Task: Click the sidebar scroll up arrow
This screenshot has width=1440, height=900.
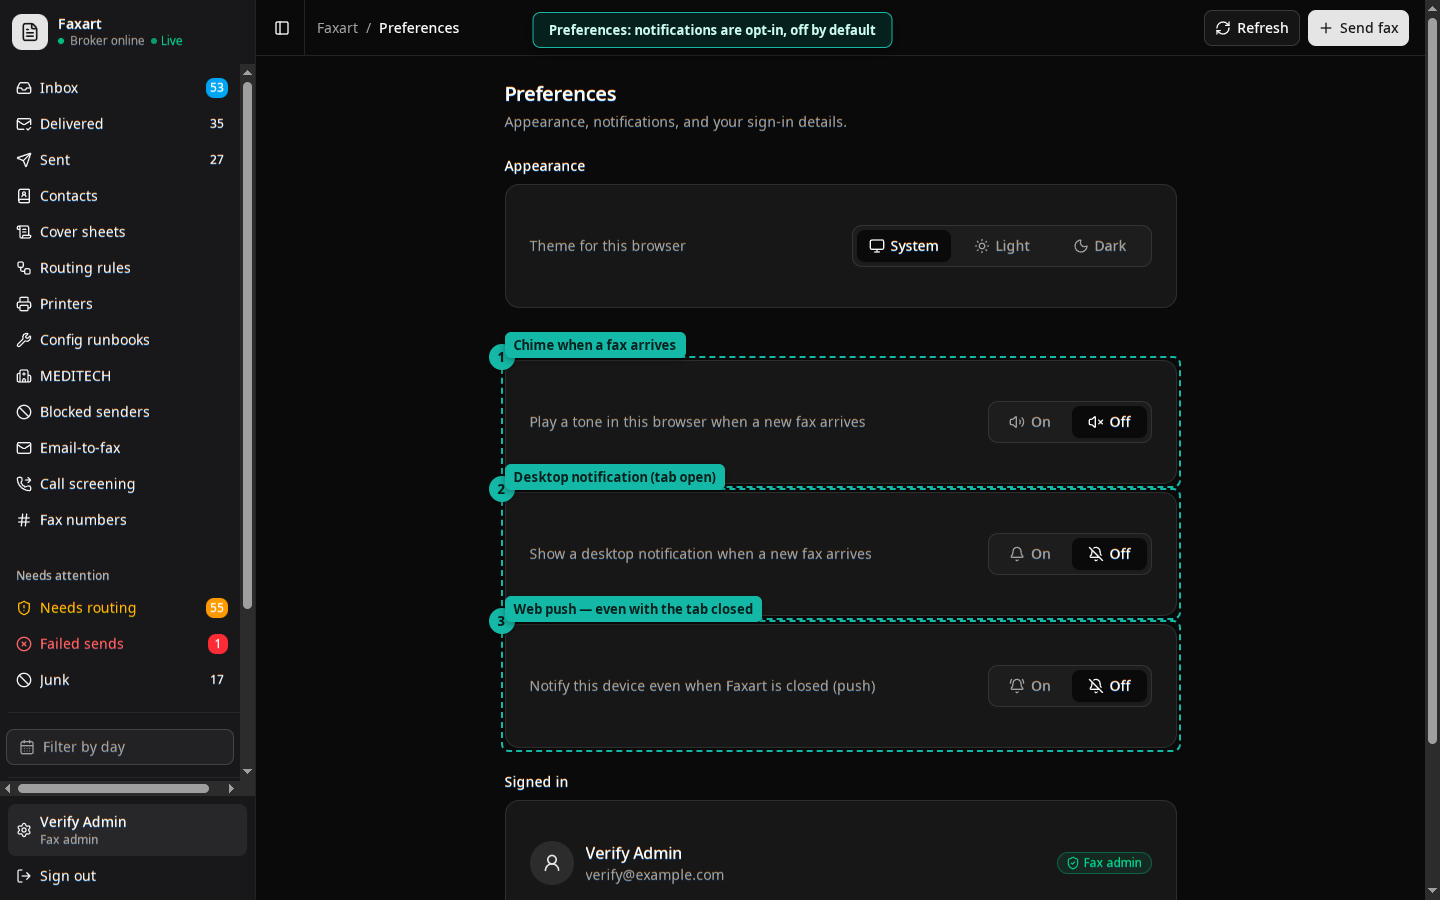Action: pos(247,72)
